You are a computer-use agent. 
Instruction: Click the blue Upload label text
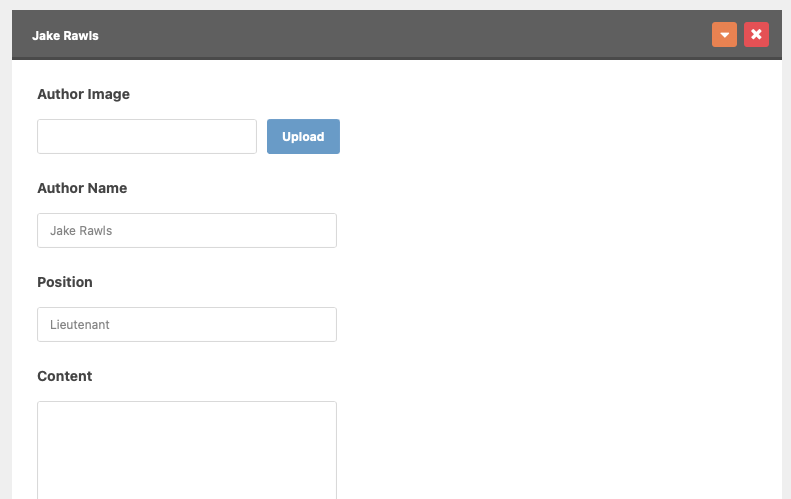pos(303,137)
